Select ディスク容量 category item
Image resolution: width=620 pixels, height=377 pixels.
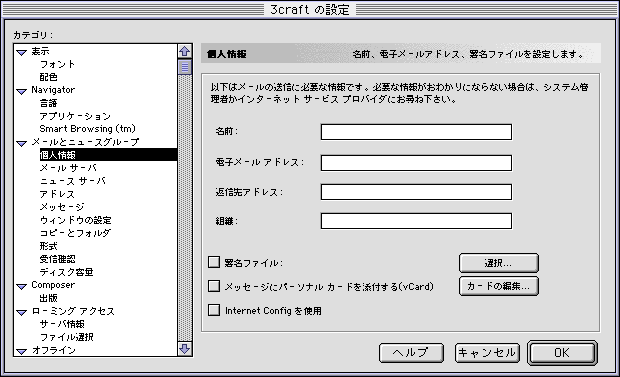pos(66,272)
